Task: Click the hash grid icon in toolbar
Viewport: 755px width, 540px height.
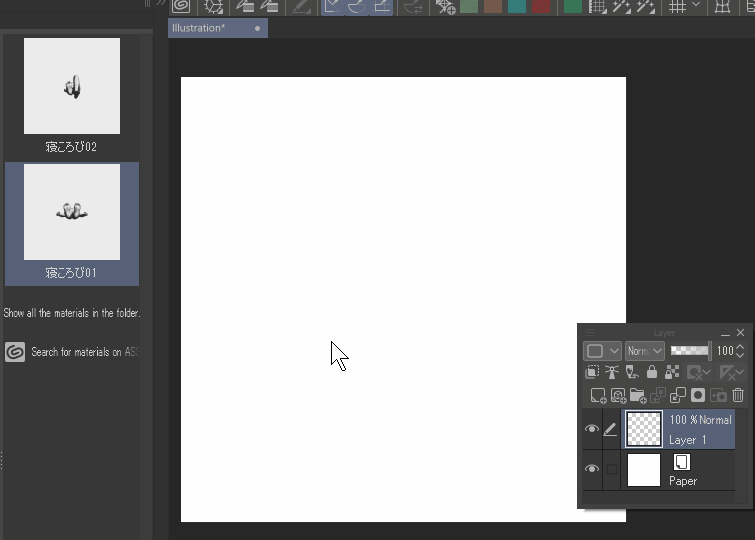Action: (x=677, y=6)
